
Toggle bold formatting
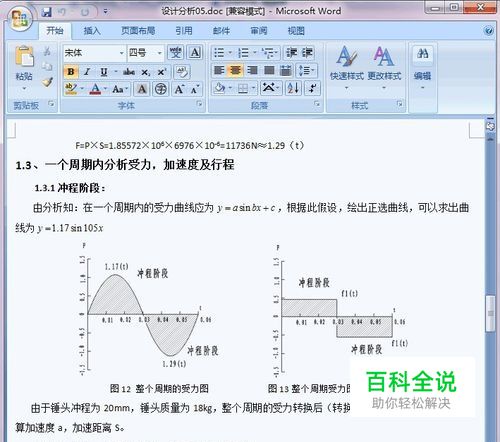point(71,72)
